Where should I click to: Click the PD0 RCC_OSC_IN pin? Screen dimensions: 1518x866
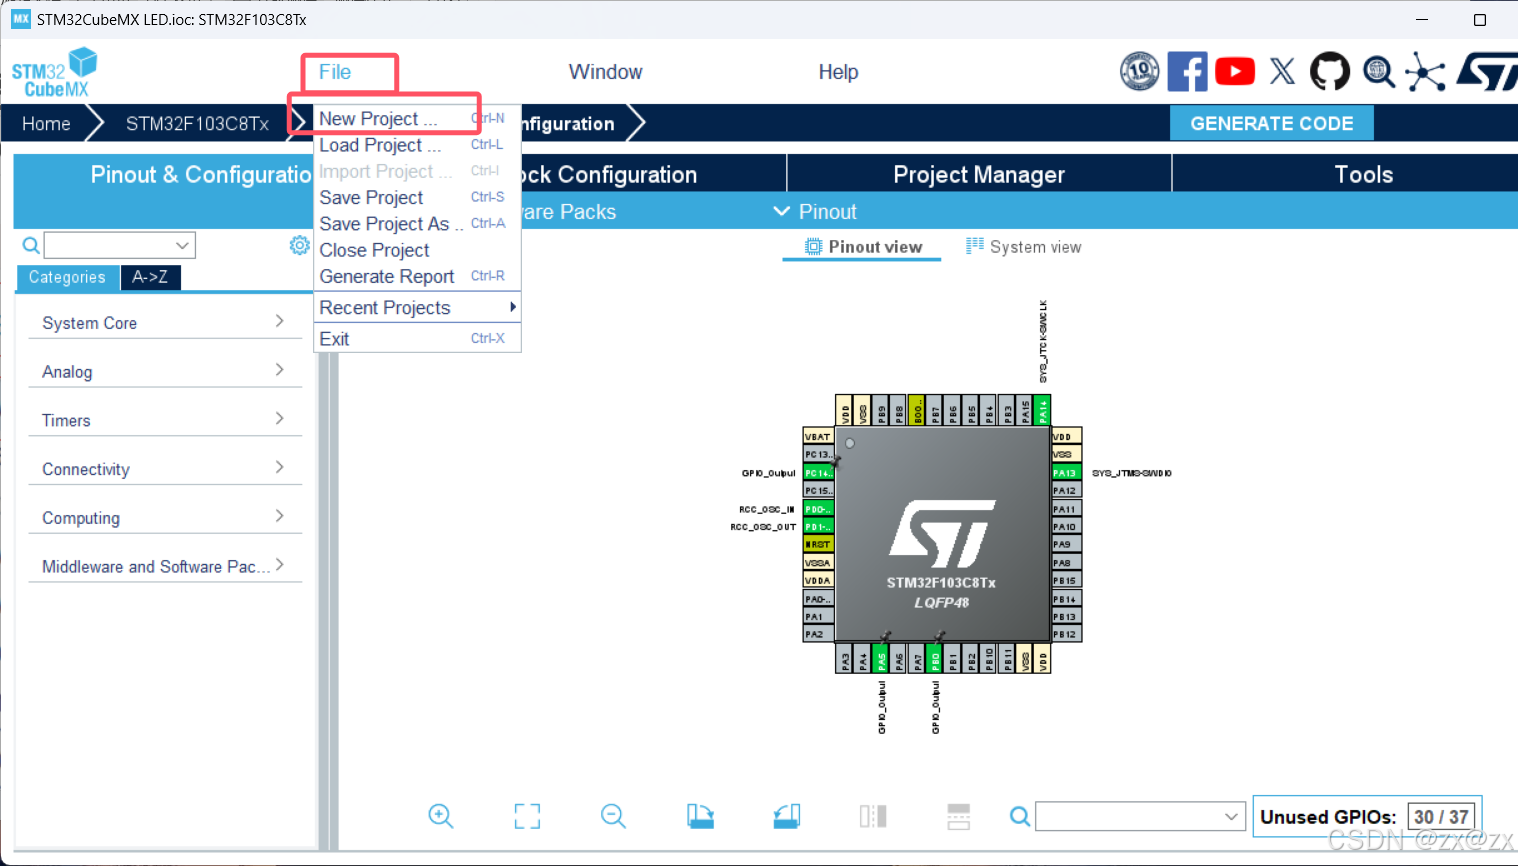818,509
